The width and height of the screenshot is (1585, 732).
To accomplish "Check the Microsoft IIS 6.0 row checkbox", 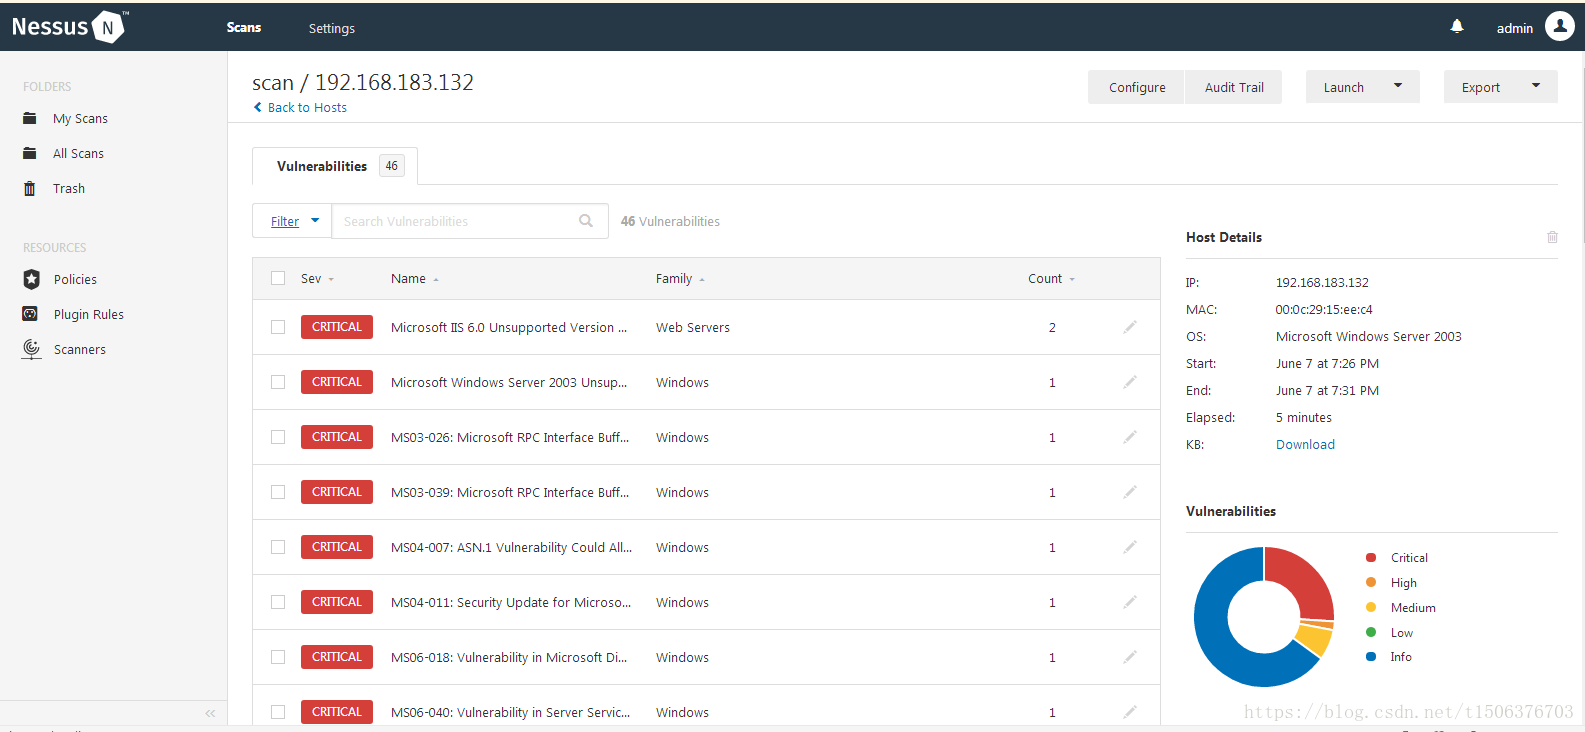I will tap(278, 327).
